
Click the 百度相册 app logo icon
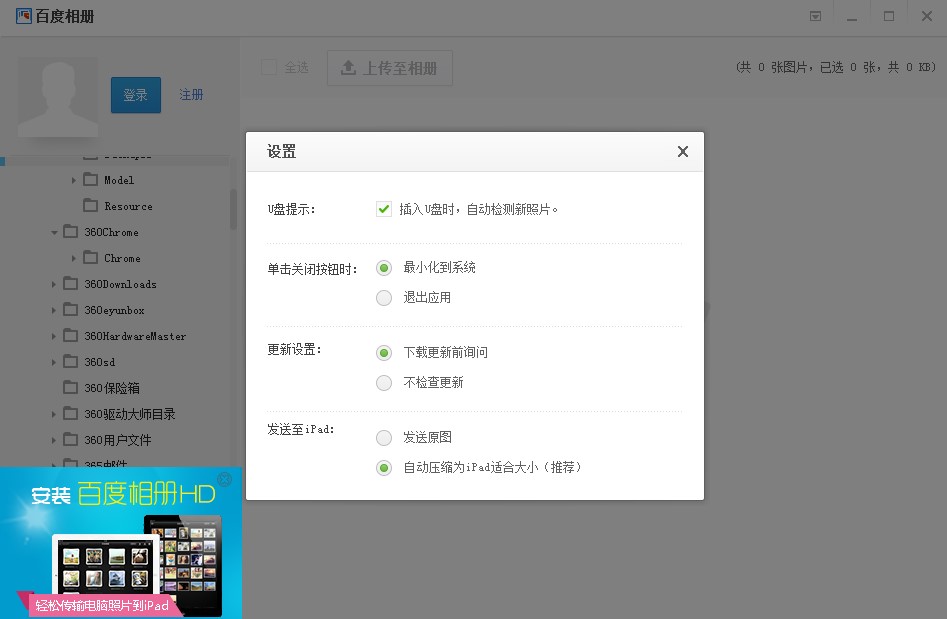click(x=24, y=16)
